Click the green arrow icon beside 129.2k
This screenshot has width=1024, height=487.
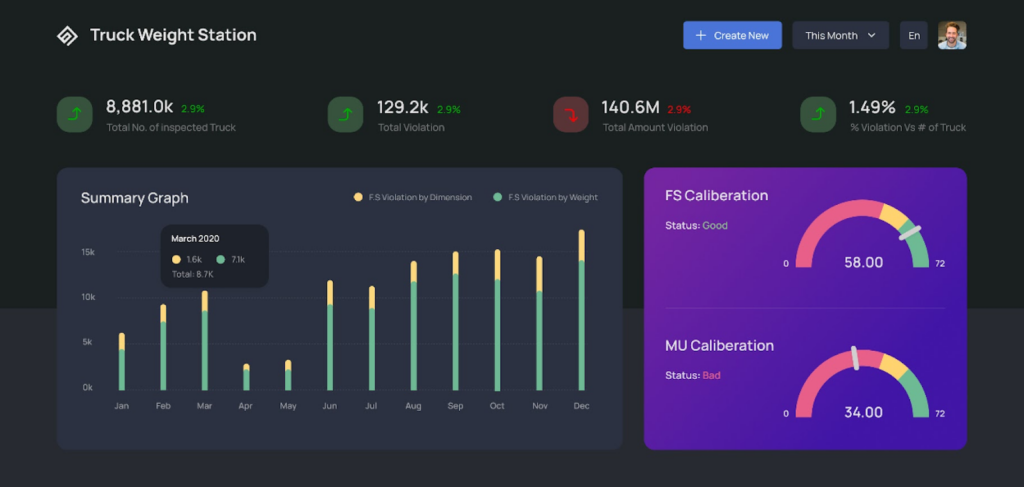345,114
